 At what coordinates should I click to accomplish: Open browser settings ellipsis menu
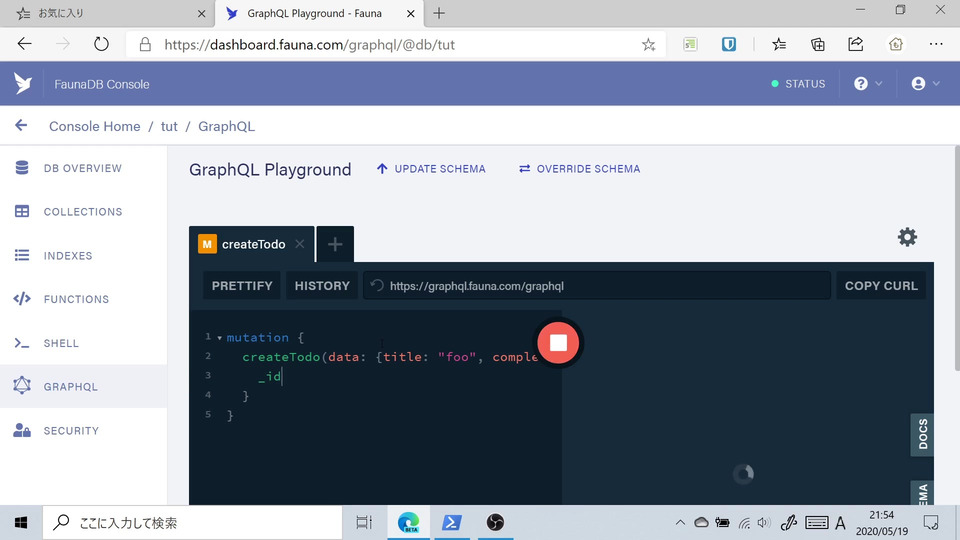pos(936,44)
